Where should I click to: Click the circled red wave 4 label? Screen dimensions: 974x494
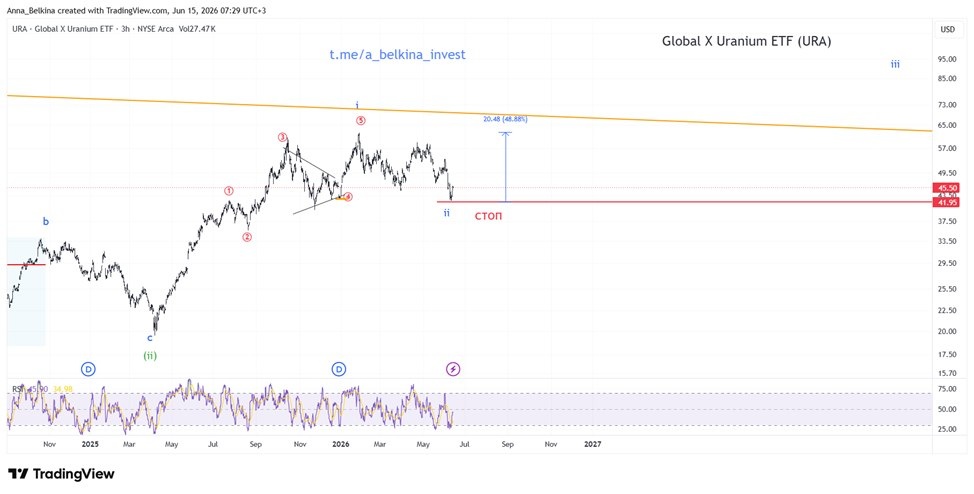[348, 197]
